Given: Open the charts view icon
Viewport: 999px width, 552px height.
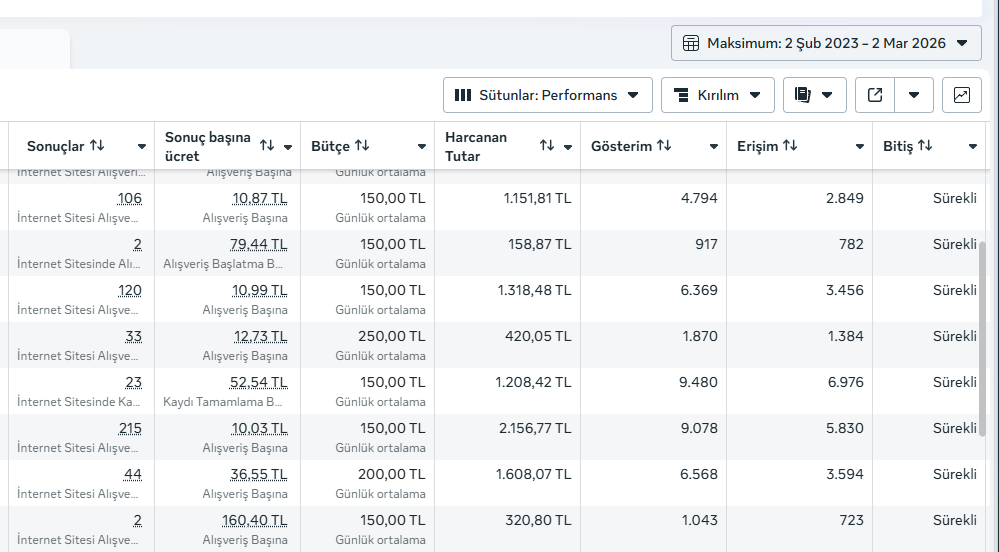Looking at the screenshot, I should 961,95.
